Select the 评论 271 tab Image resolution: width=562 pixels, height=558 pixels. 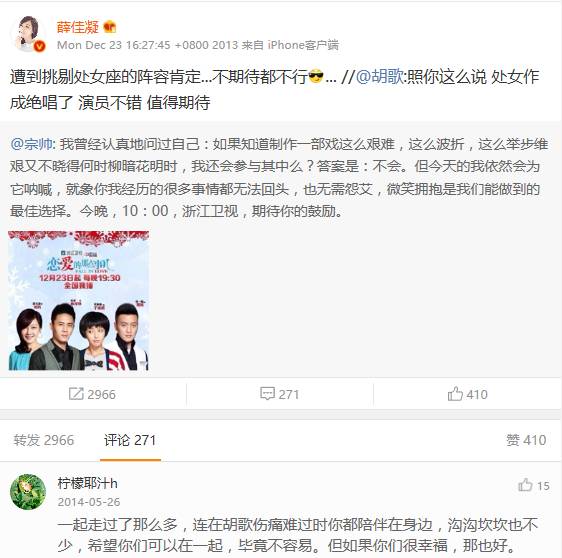tap(130, 440)
